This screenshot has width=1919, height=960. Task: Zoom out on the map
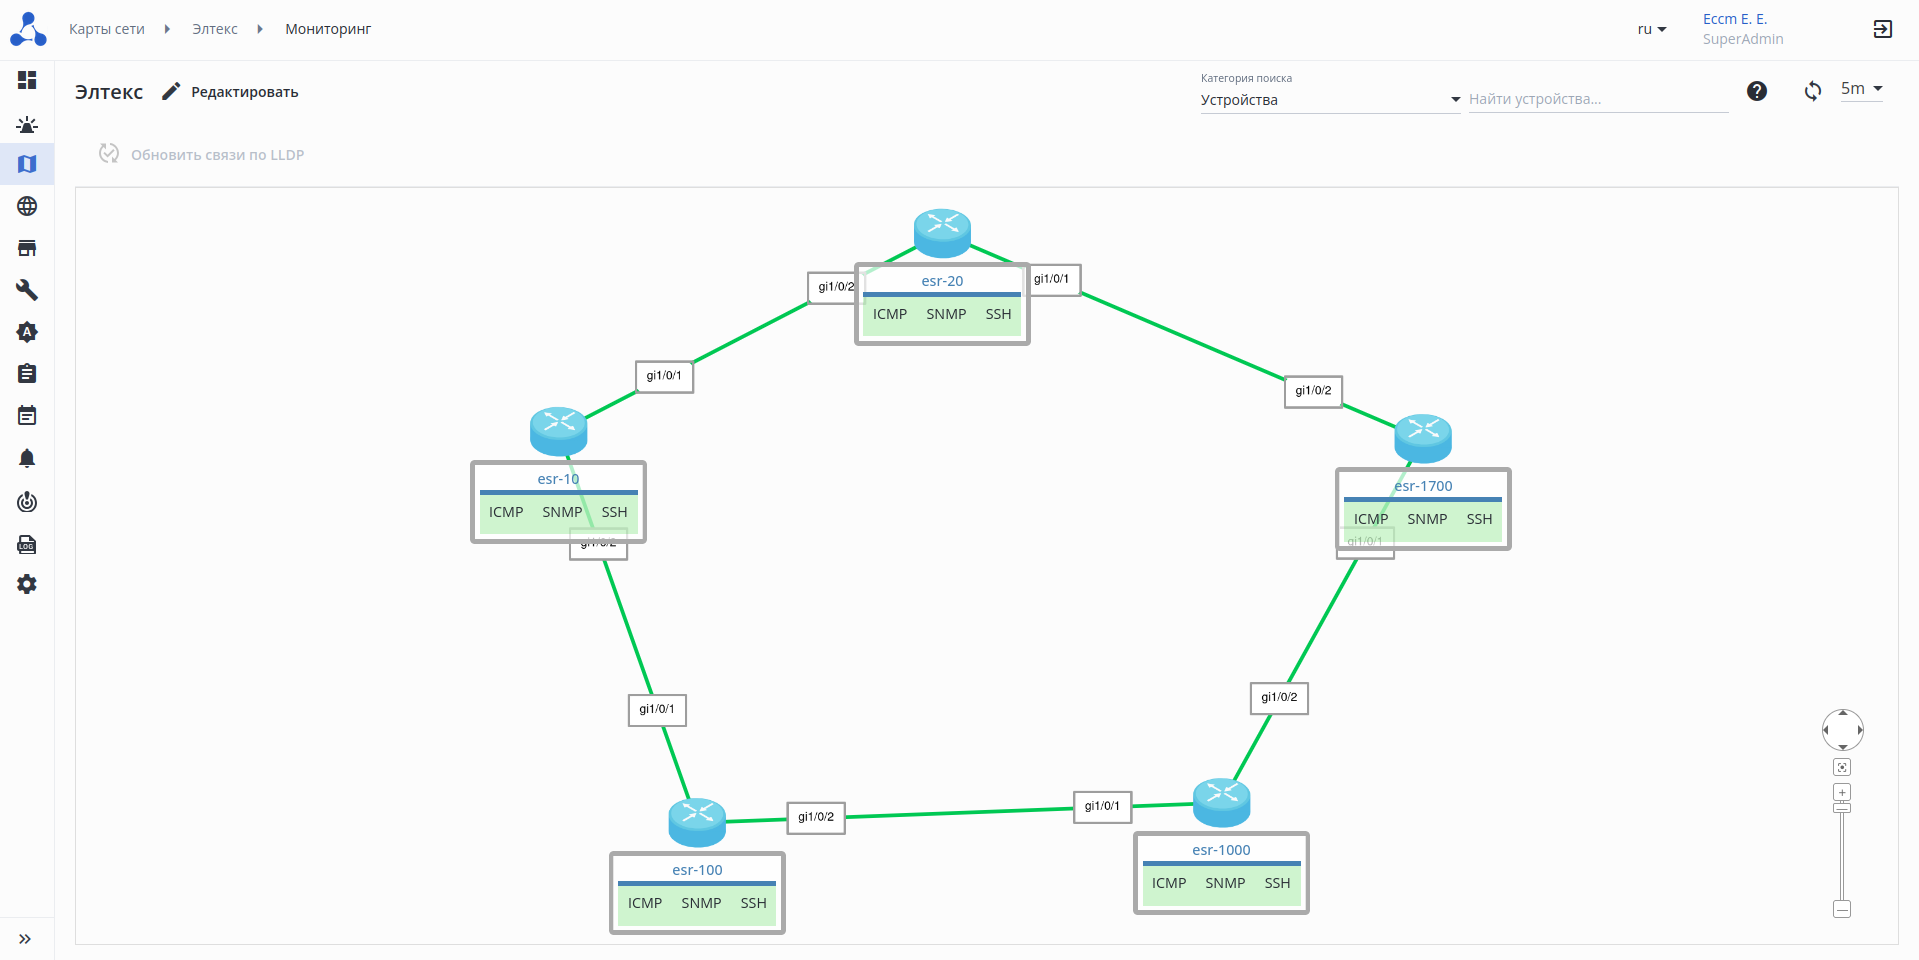(x=1842, y=909)
